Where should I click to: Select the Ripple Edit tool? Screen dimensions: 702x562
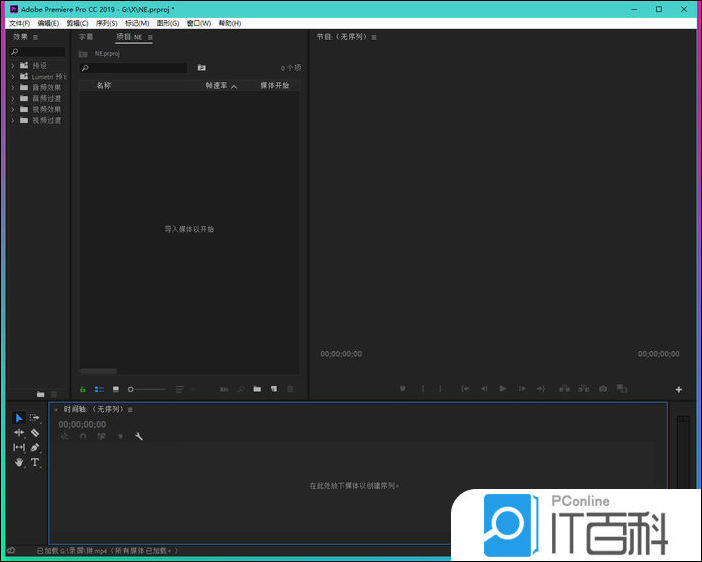pyautogui.click(x=19, y=433)
